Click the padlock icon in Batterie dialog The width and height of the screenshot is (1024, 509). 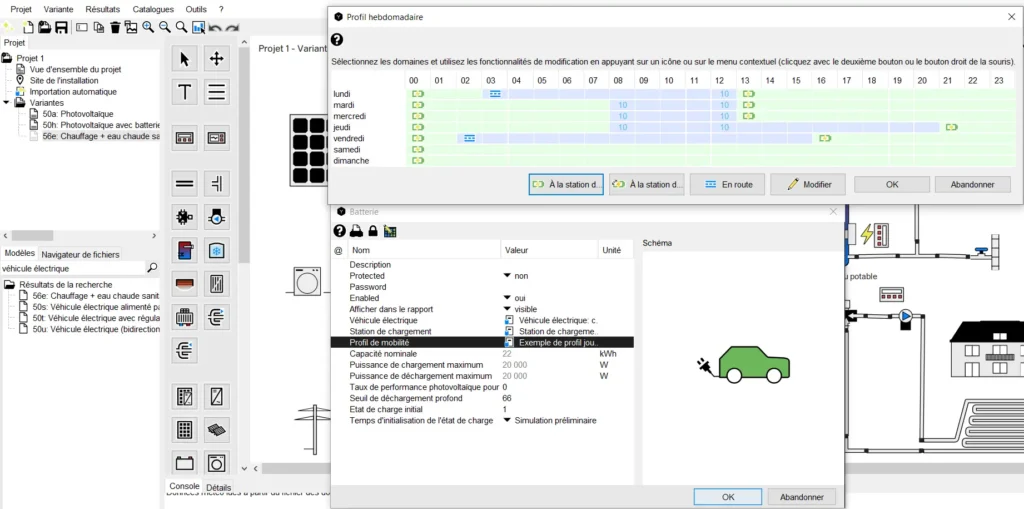click(x=373, y=231)
